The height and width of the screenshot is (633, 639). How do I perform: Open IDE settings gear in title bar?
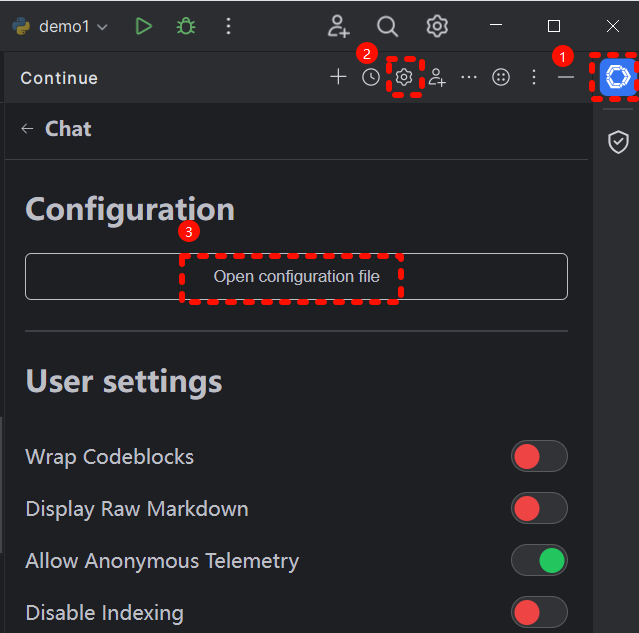tap(437, 26)
